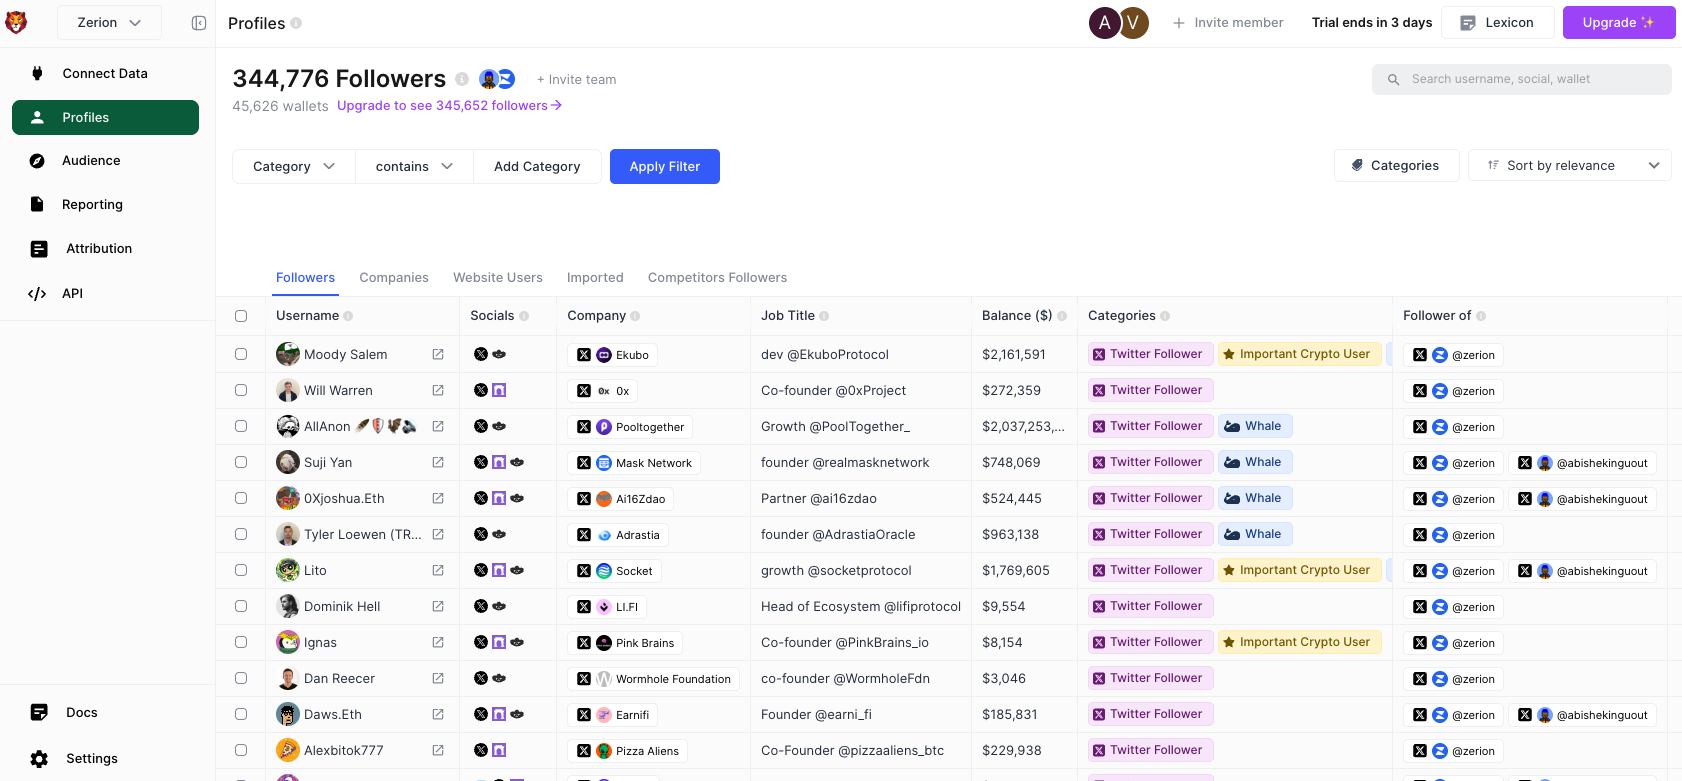Check the box for Suji Yan

[241, 462]
